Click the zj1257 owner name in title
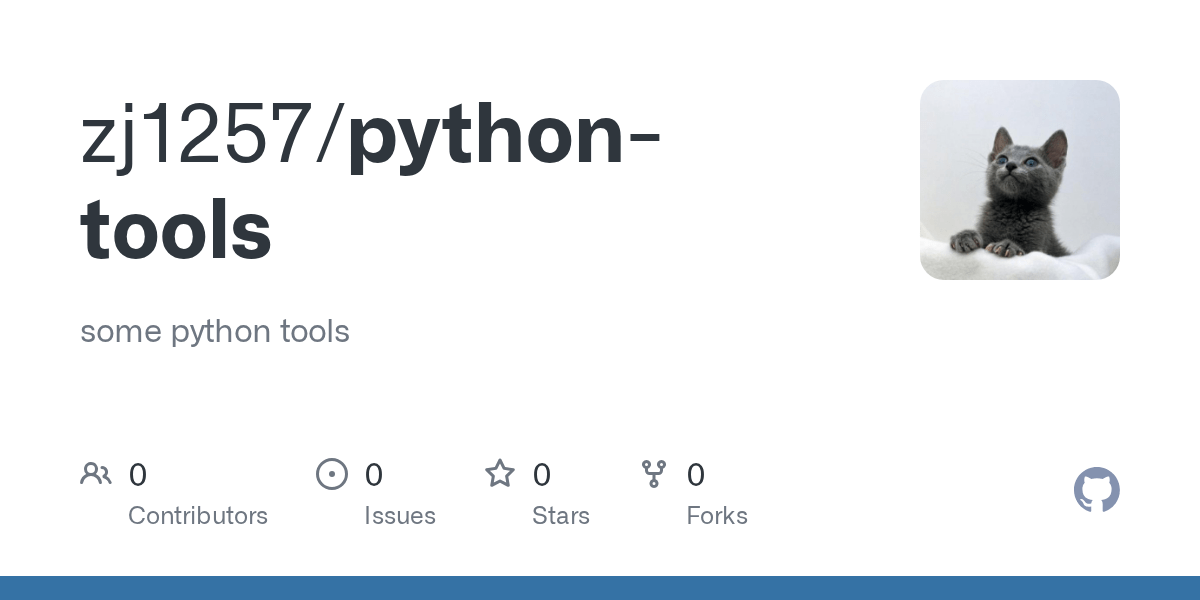Viewport: 1200px width, 600px height. [196, 137]
